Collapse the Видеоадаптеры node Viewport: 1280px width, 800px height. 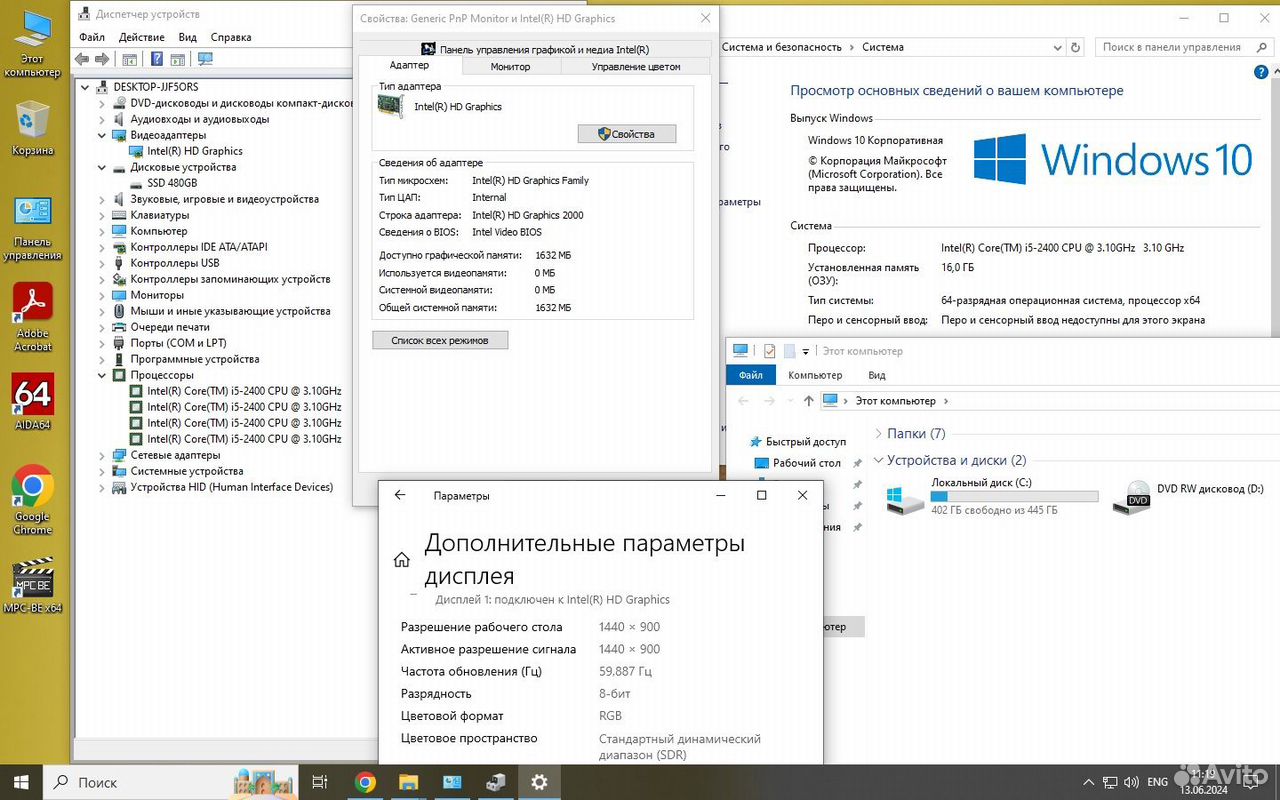coord(102,135)
